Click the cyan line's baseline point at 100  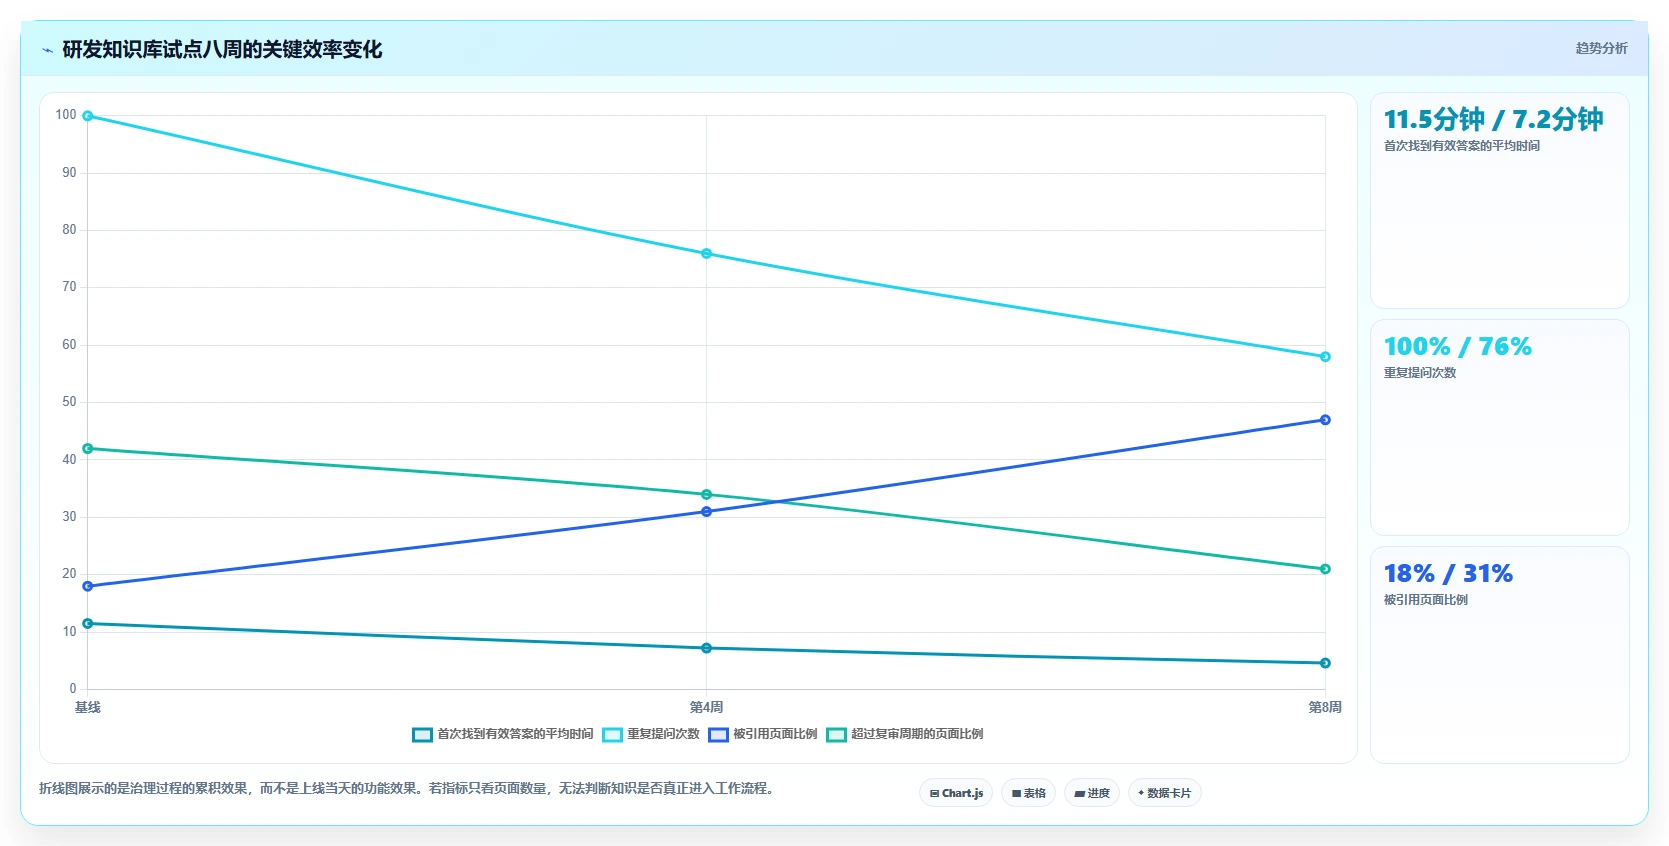click(88, 116)
